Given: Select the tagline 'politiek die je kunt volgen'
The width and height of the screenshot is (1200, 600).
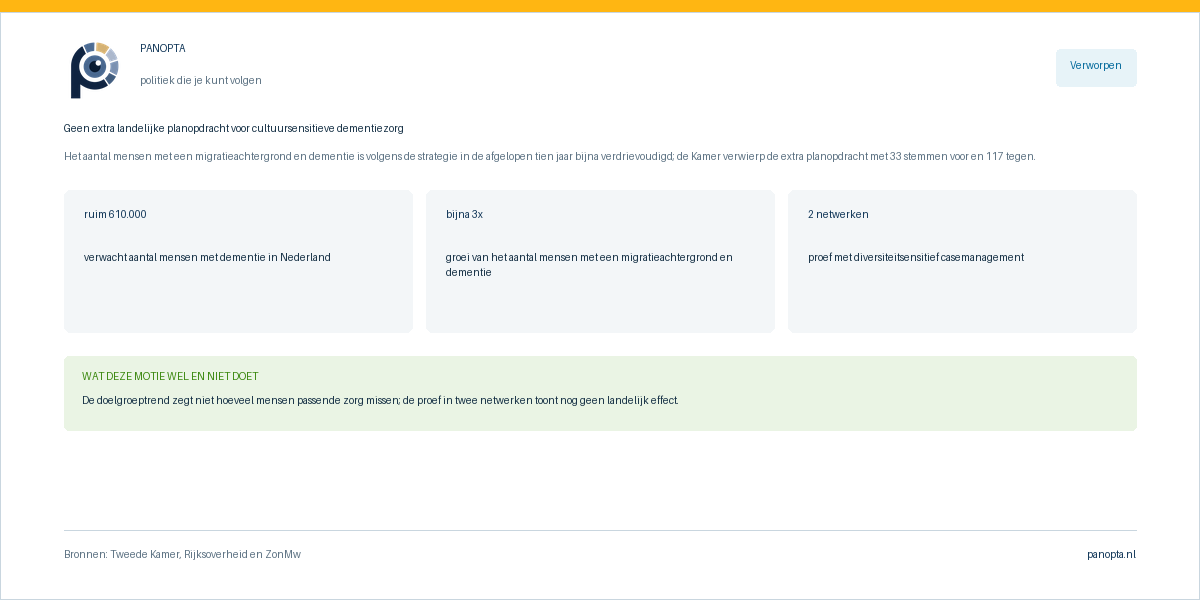Looking at the screenshot, I should click(201, 81).
